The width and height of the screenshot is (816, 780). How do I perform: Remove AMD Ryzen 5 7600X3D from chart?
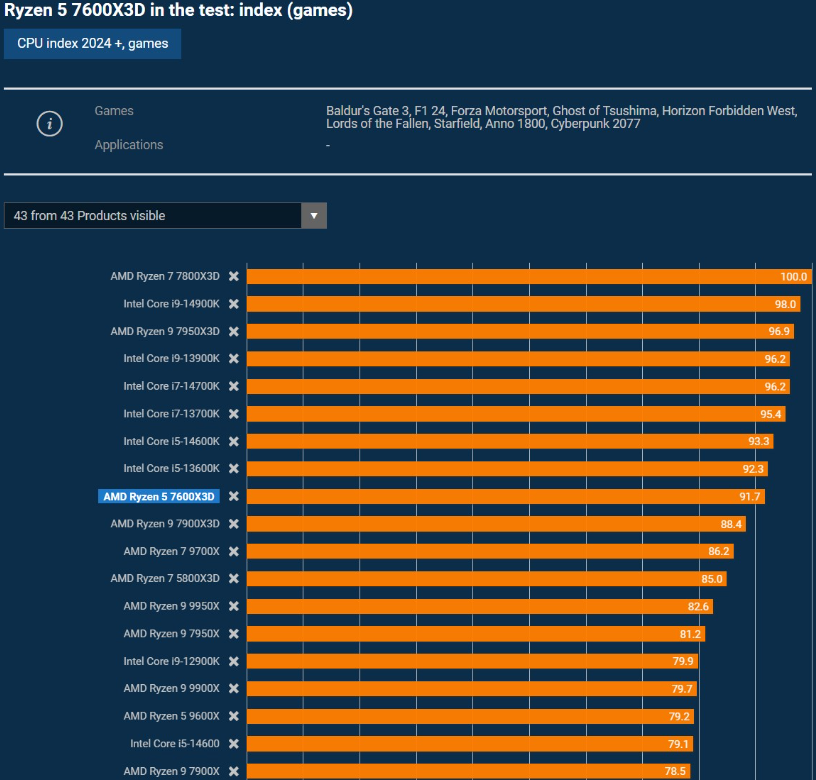234,496
